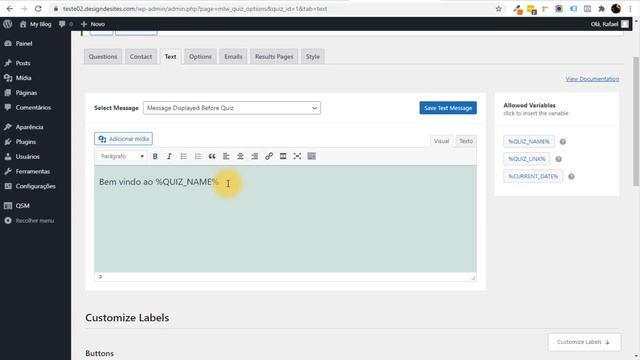Open the Select Message dropdown
640x360 pixels.
232,108
